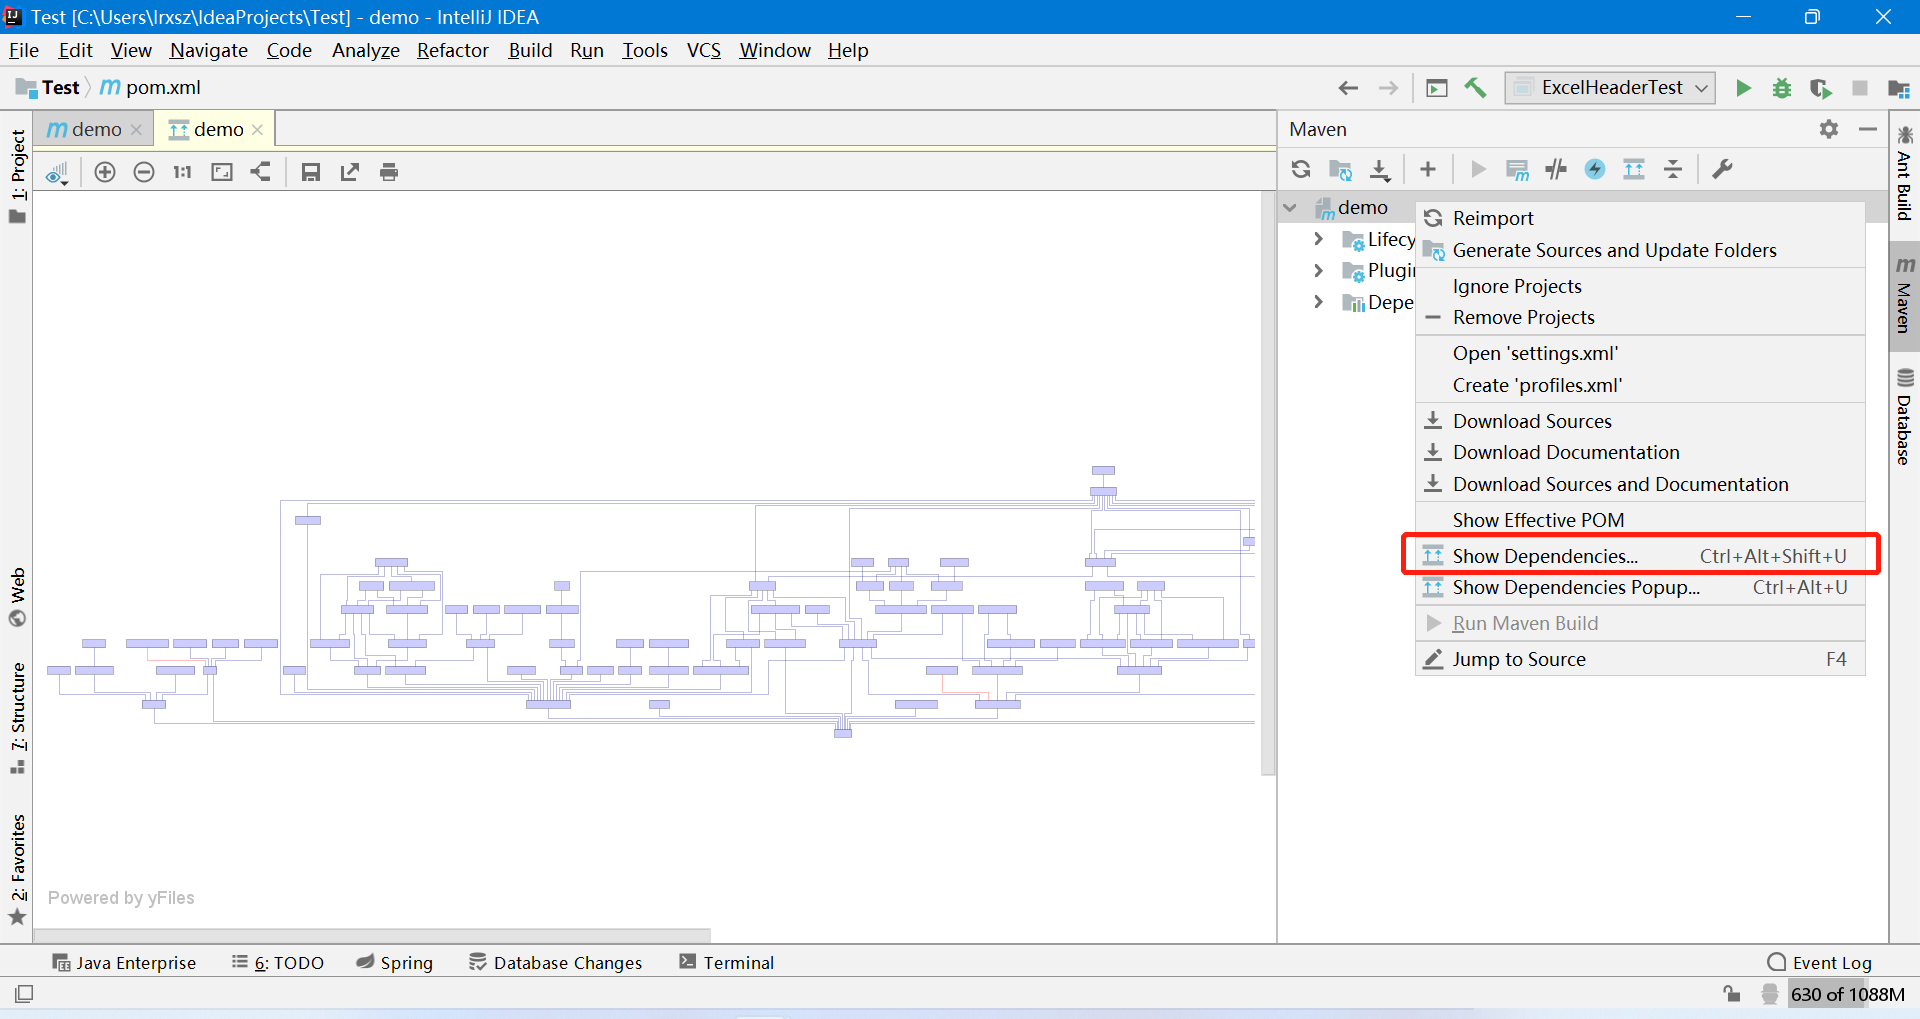Open the Refactor menu
The width and height of the screenshot is (1920, 1019).
(453, 50)
